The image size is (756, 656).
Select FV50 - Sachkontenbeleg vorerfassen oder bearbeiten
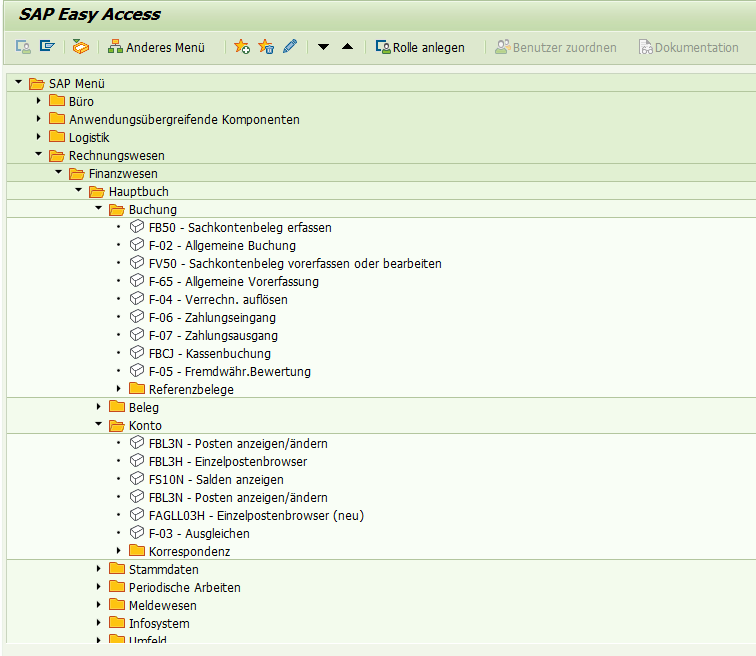click(295, 264)
